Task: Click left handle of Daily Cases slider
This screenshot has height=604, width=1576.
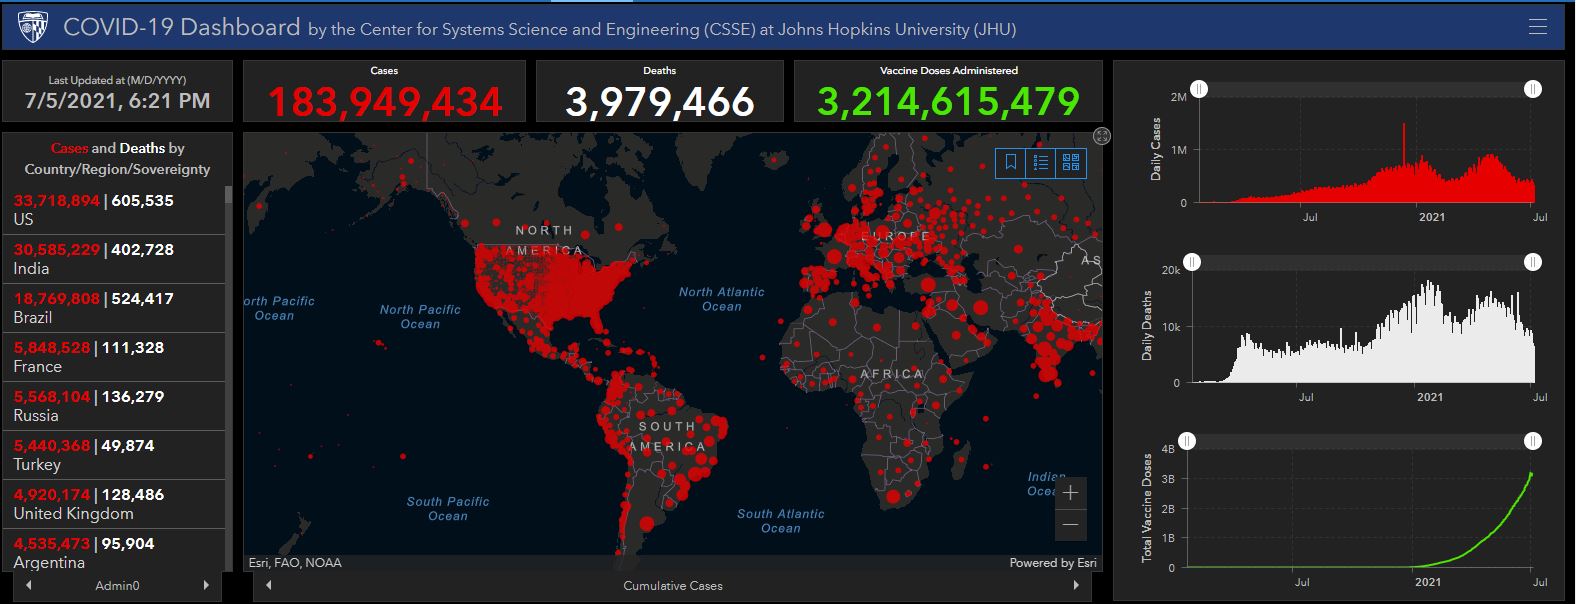Action: point(1199,90)
